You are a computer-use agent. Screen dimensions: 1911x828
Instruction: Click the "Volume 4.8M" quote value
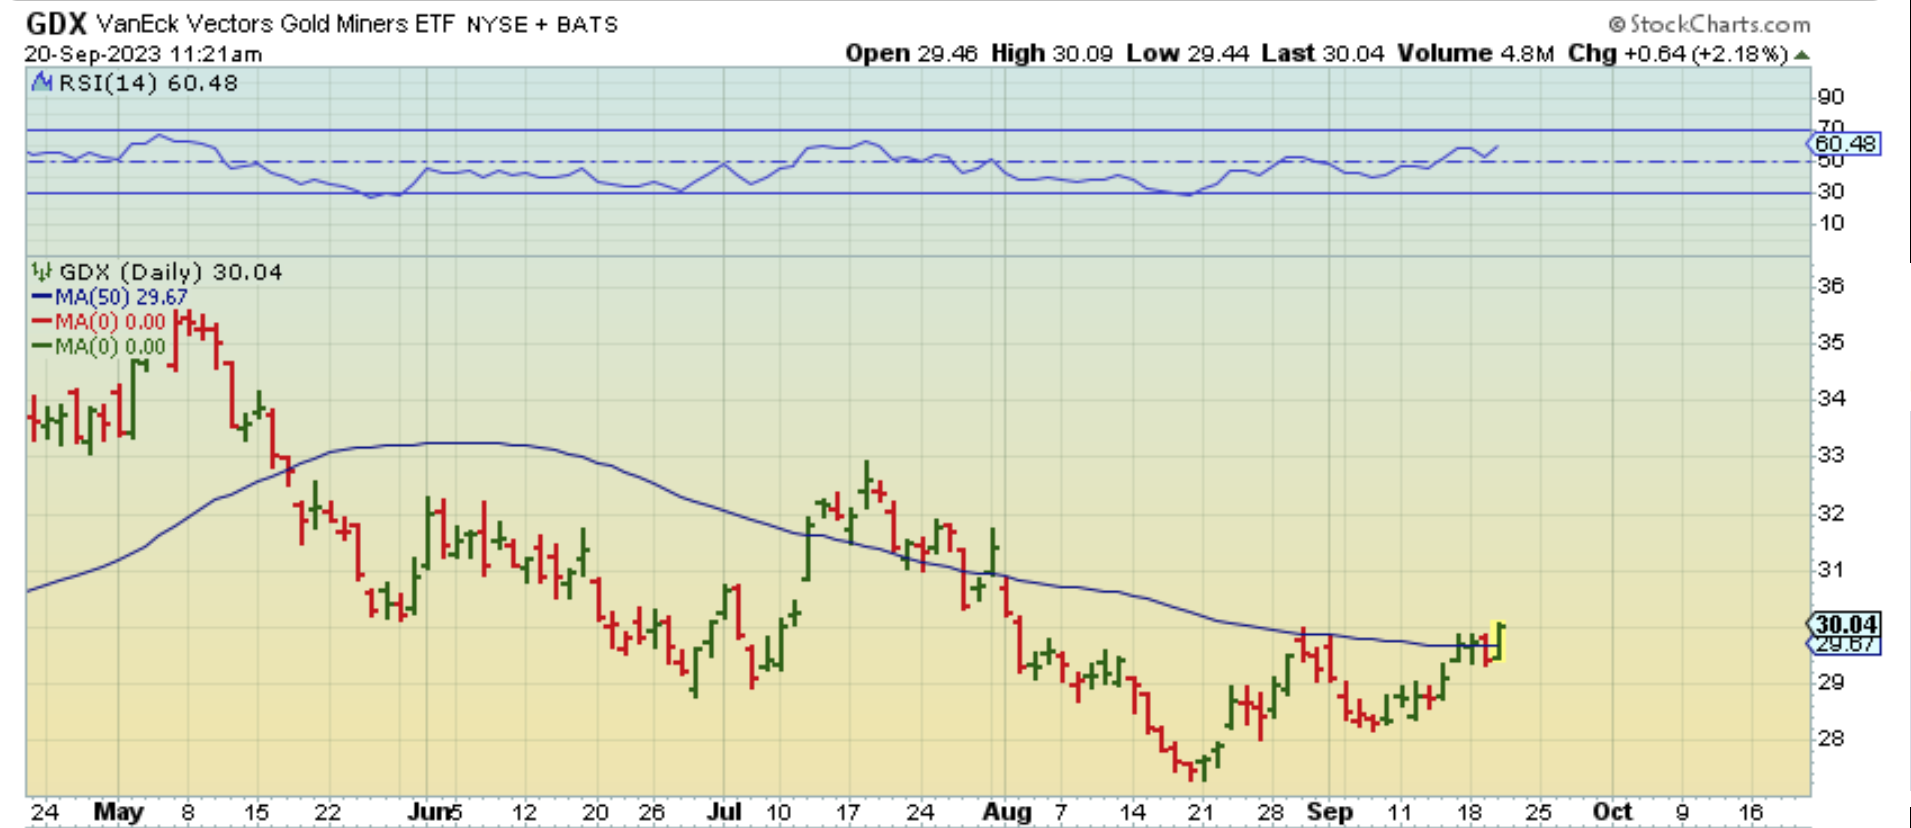pos(1475,53)
